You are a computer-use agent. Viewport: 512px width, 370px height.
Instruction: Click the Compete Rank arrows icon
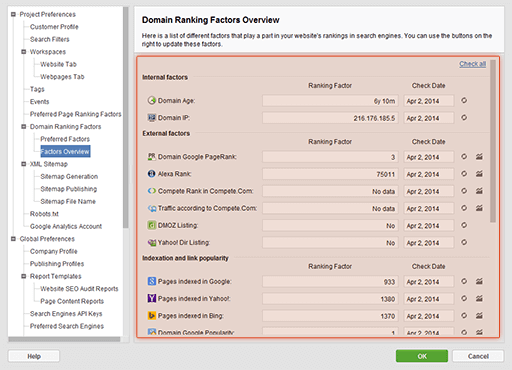[x=152, y=191]
